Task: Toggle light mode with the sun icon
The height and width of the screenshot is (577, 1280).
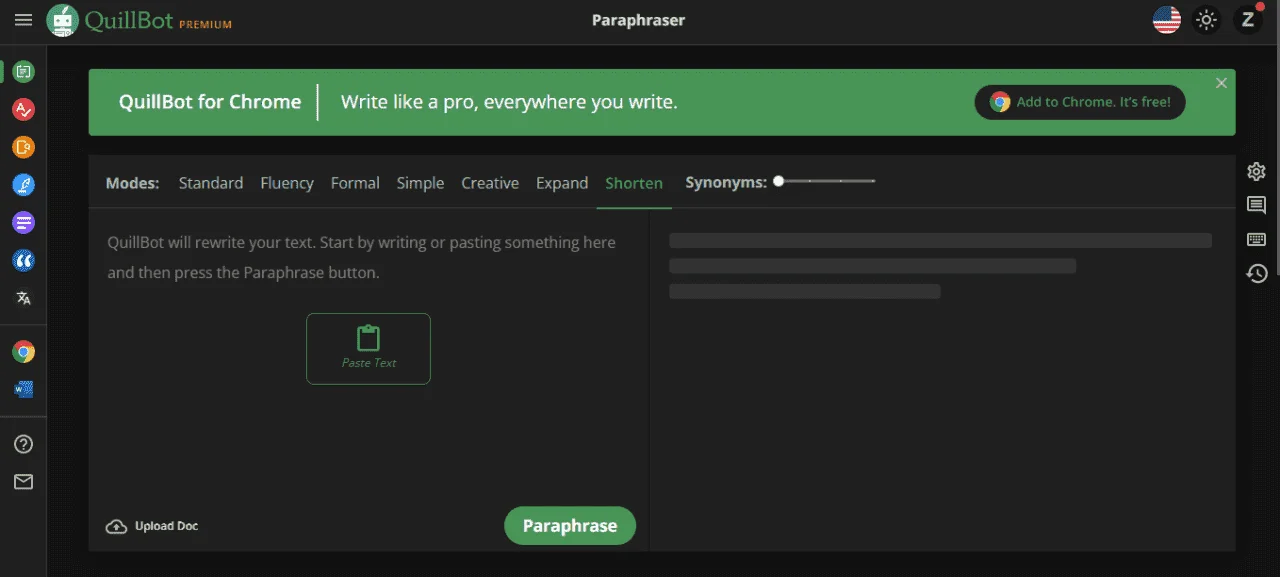Action: [1207, 20]
